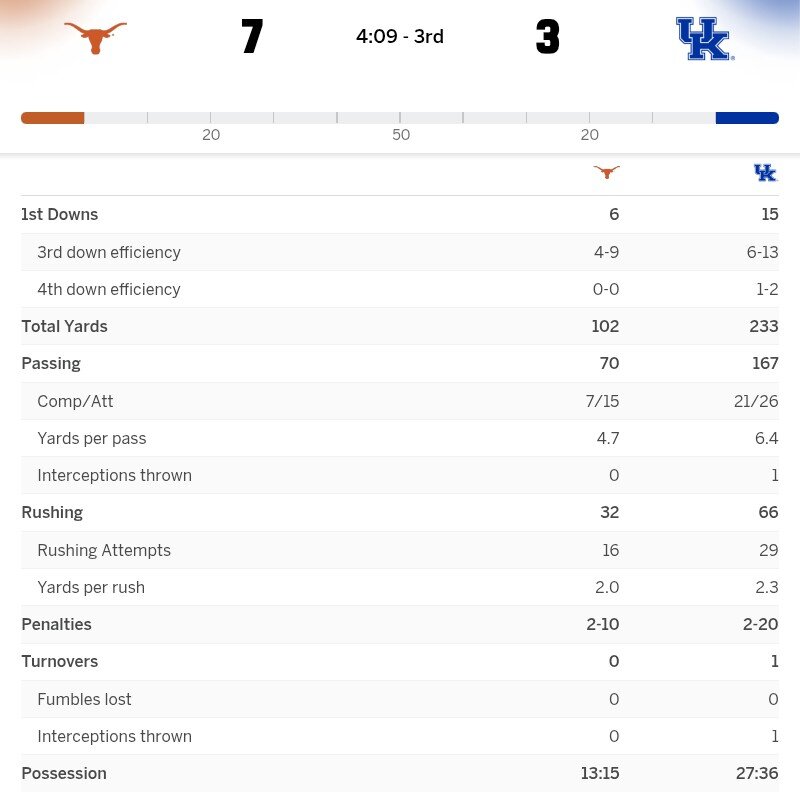Select the Yards per pass label

(91, 438)
